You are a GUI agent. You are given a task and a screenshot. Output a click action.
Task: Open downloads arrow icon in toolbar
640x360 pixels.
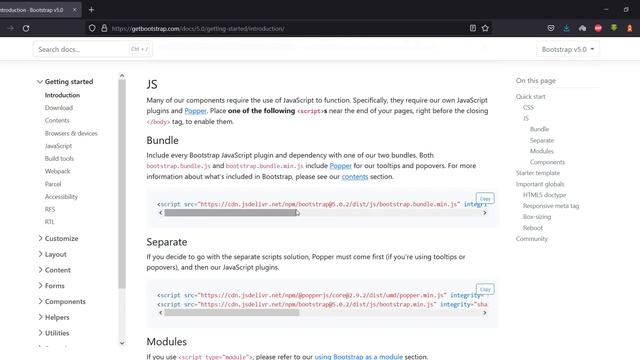pyautogui.click(x=566, y=28)
